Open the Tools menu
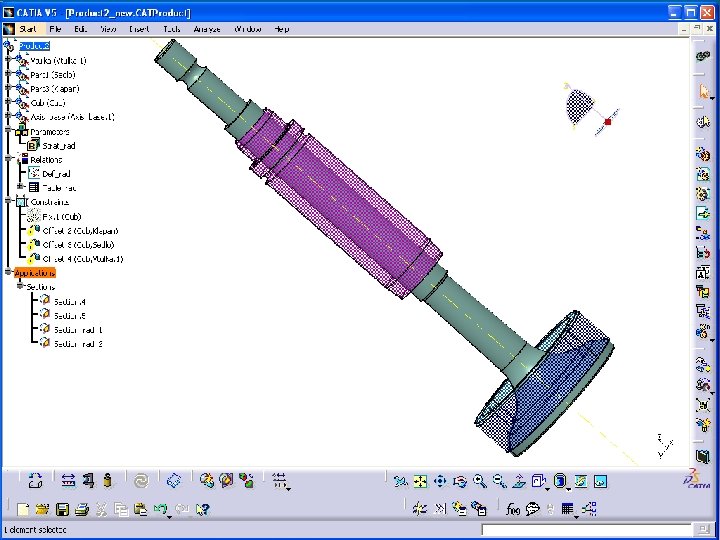 tap(172, 29)
